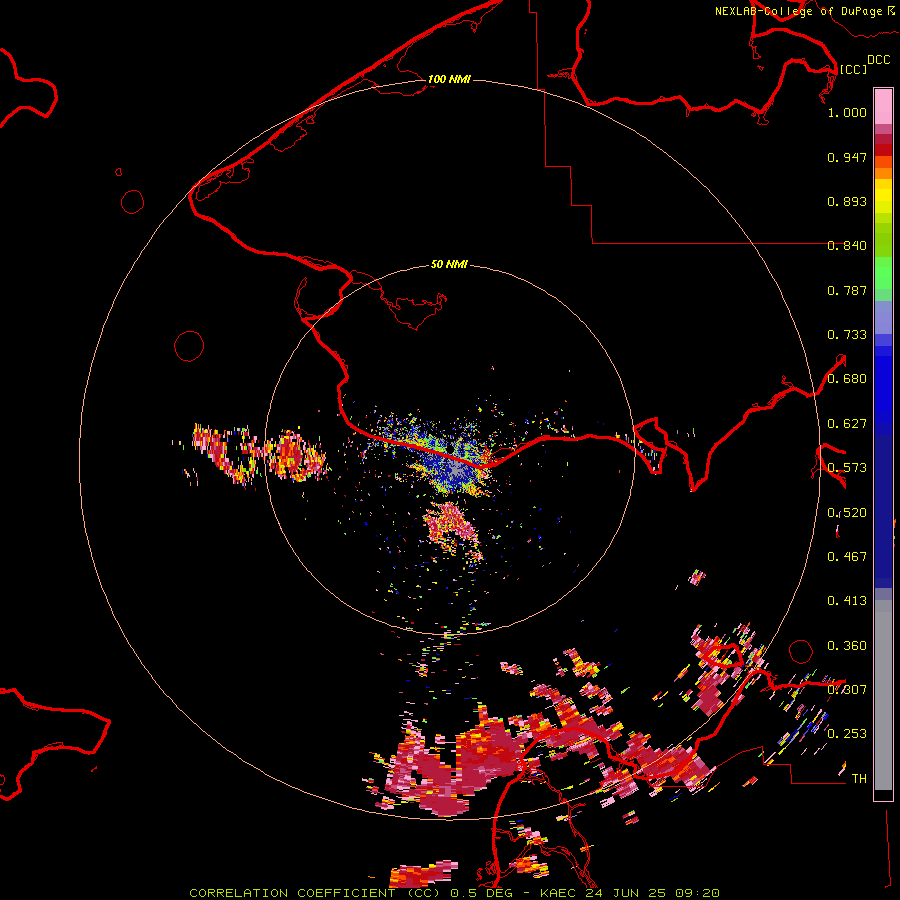Screen dimensions: 900x900
Task: Click the 0.360 scale label
Action: click(x=847, y=646)
